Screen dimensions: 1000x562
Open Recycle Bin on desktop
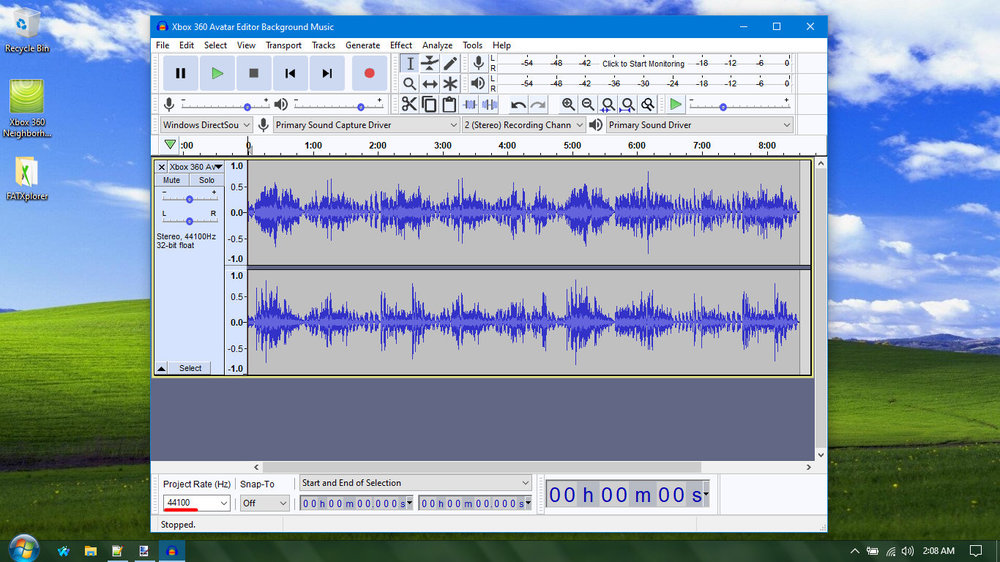pyautogui.click(x=26, y=30)
